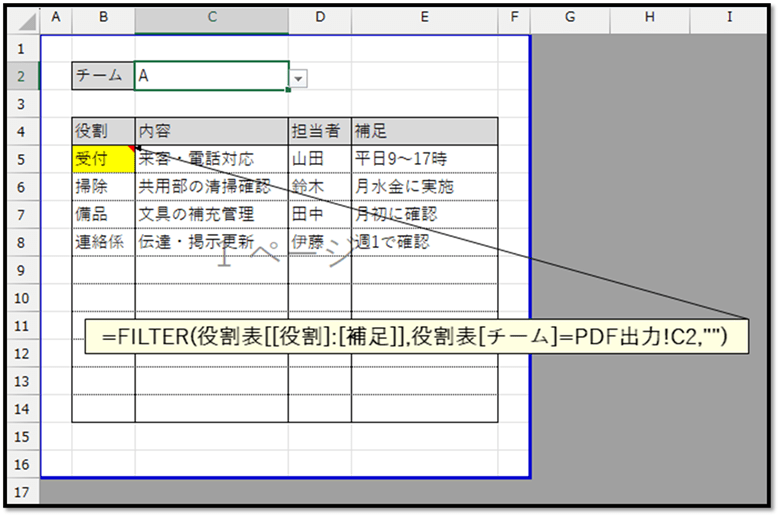Select the yellow 受付 cell
Viewport: 779px width, 516px height.
tap(102, 158)
